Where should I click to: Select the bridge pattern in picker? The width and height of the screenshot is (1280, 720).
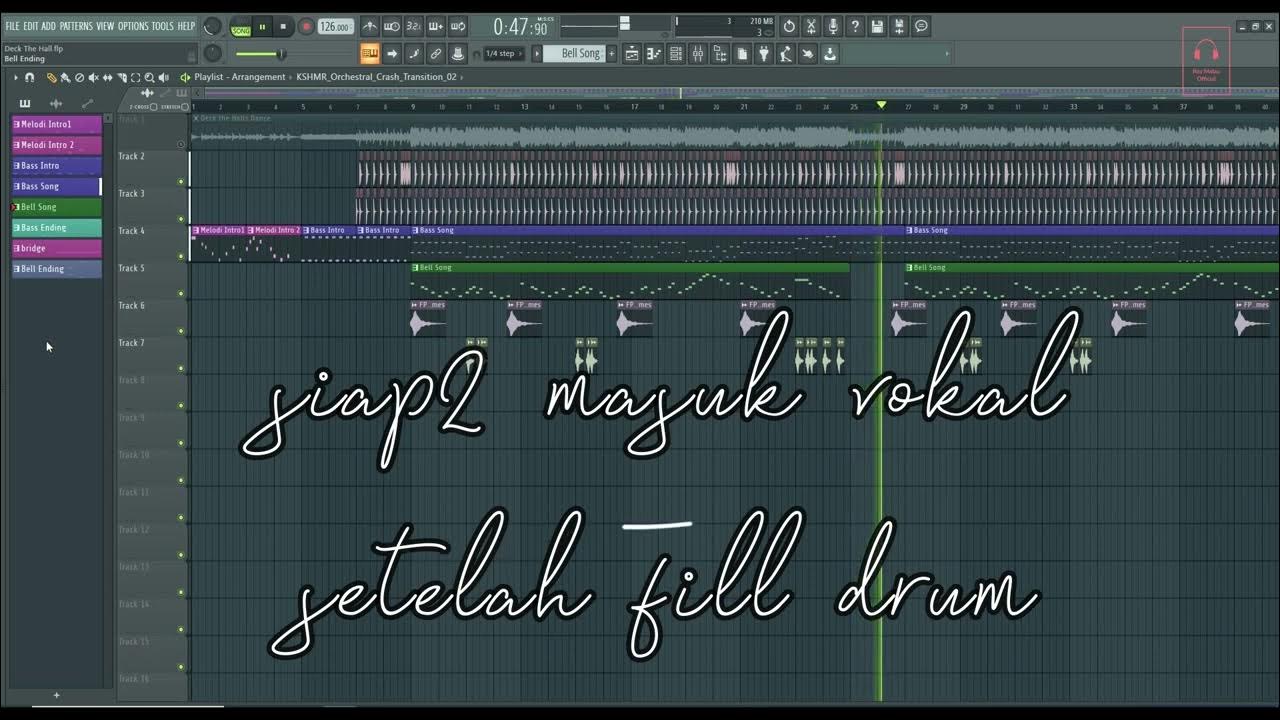(56, 248)
